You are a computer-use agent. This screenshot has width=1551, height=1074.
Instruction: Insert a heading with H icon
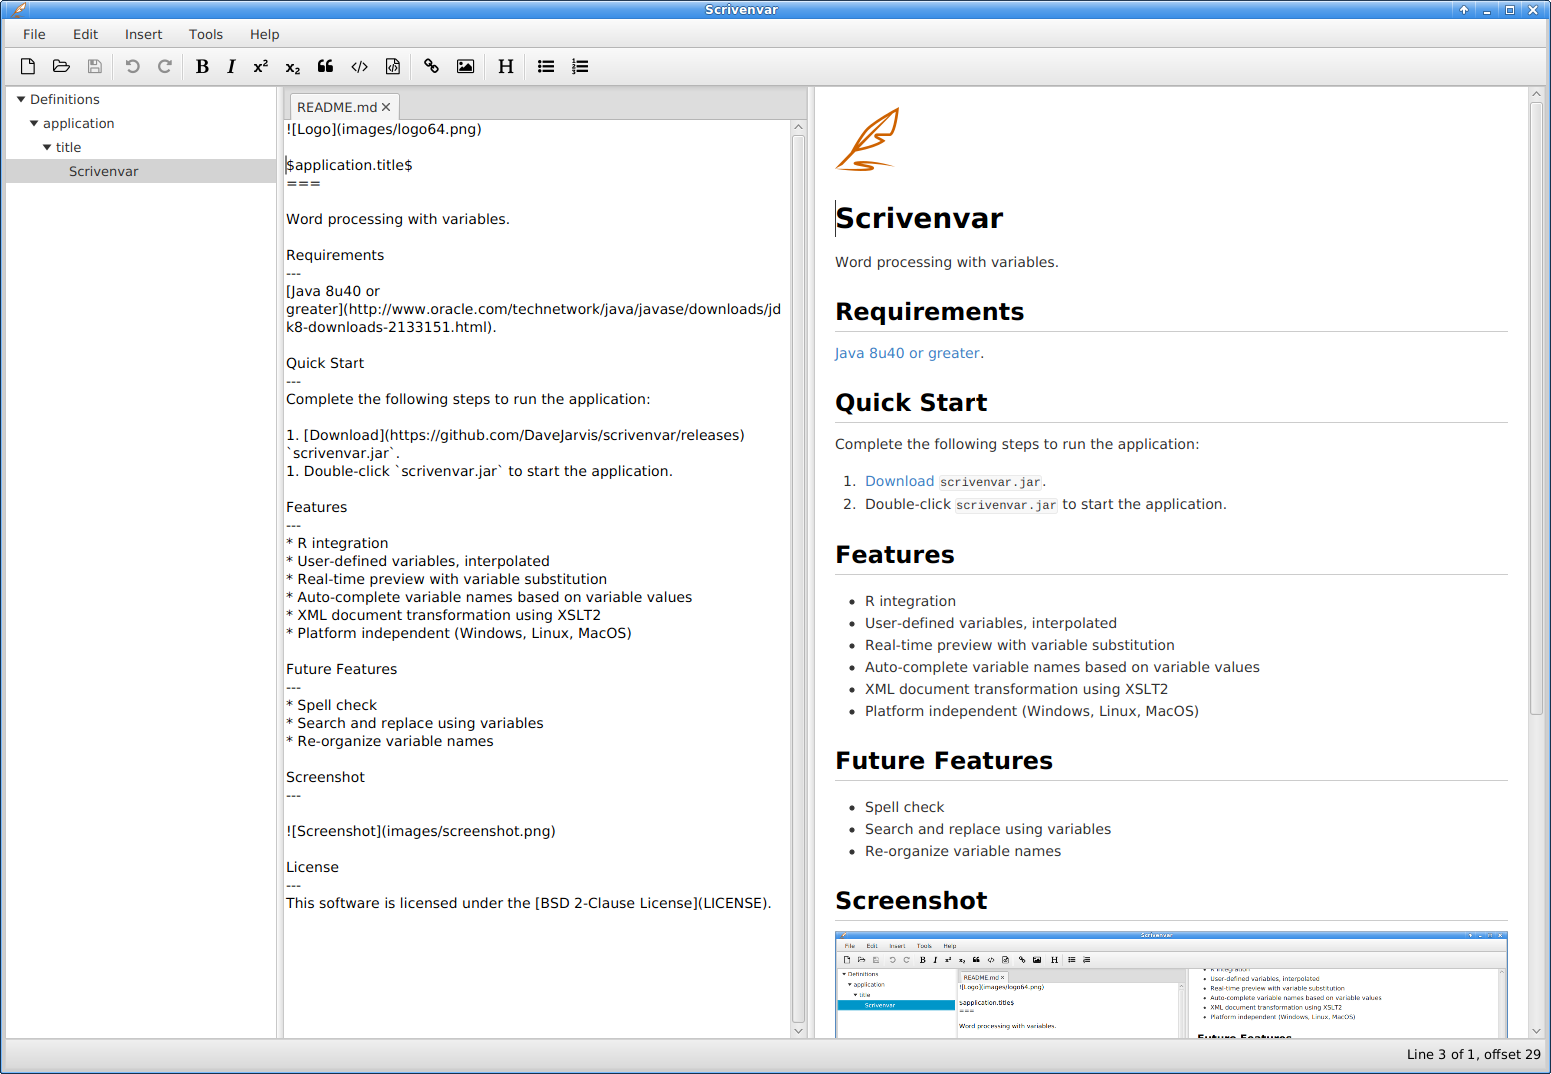click(506, 67)
